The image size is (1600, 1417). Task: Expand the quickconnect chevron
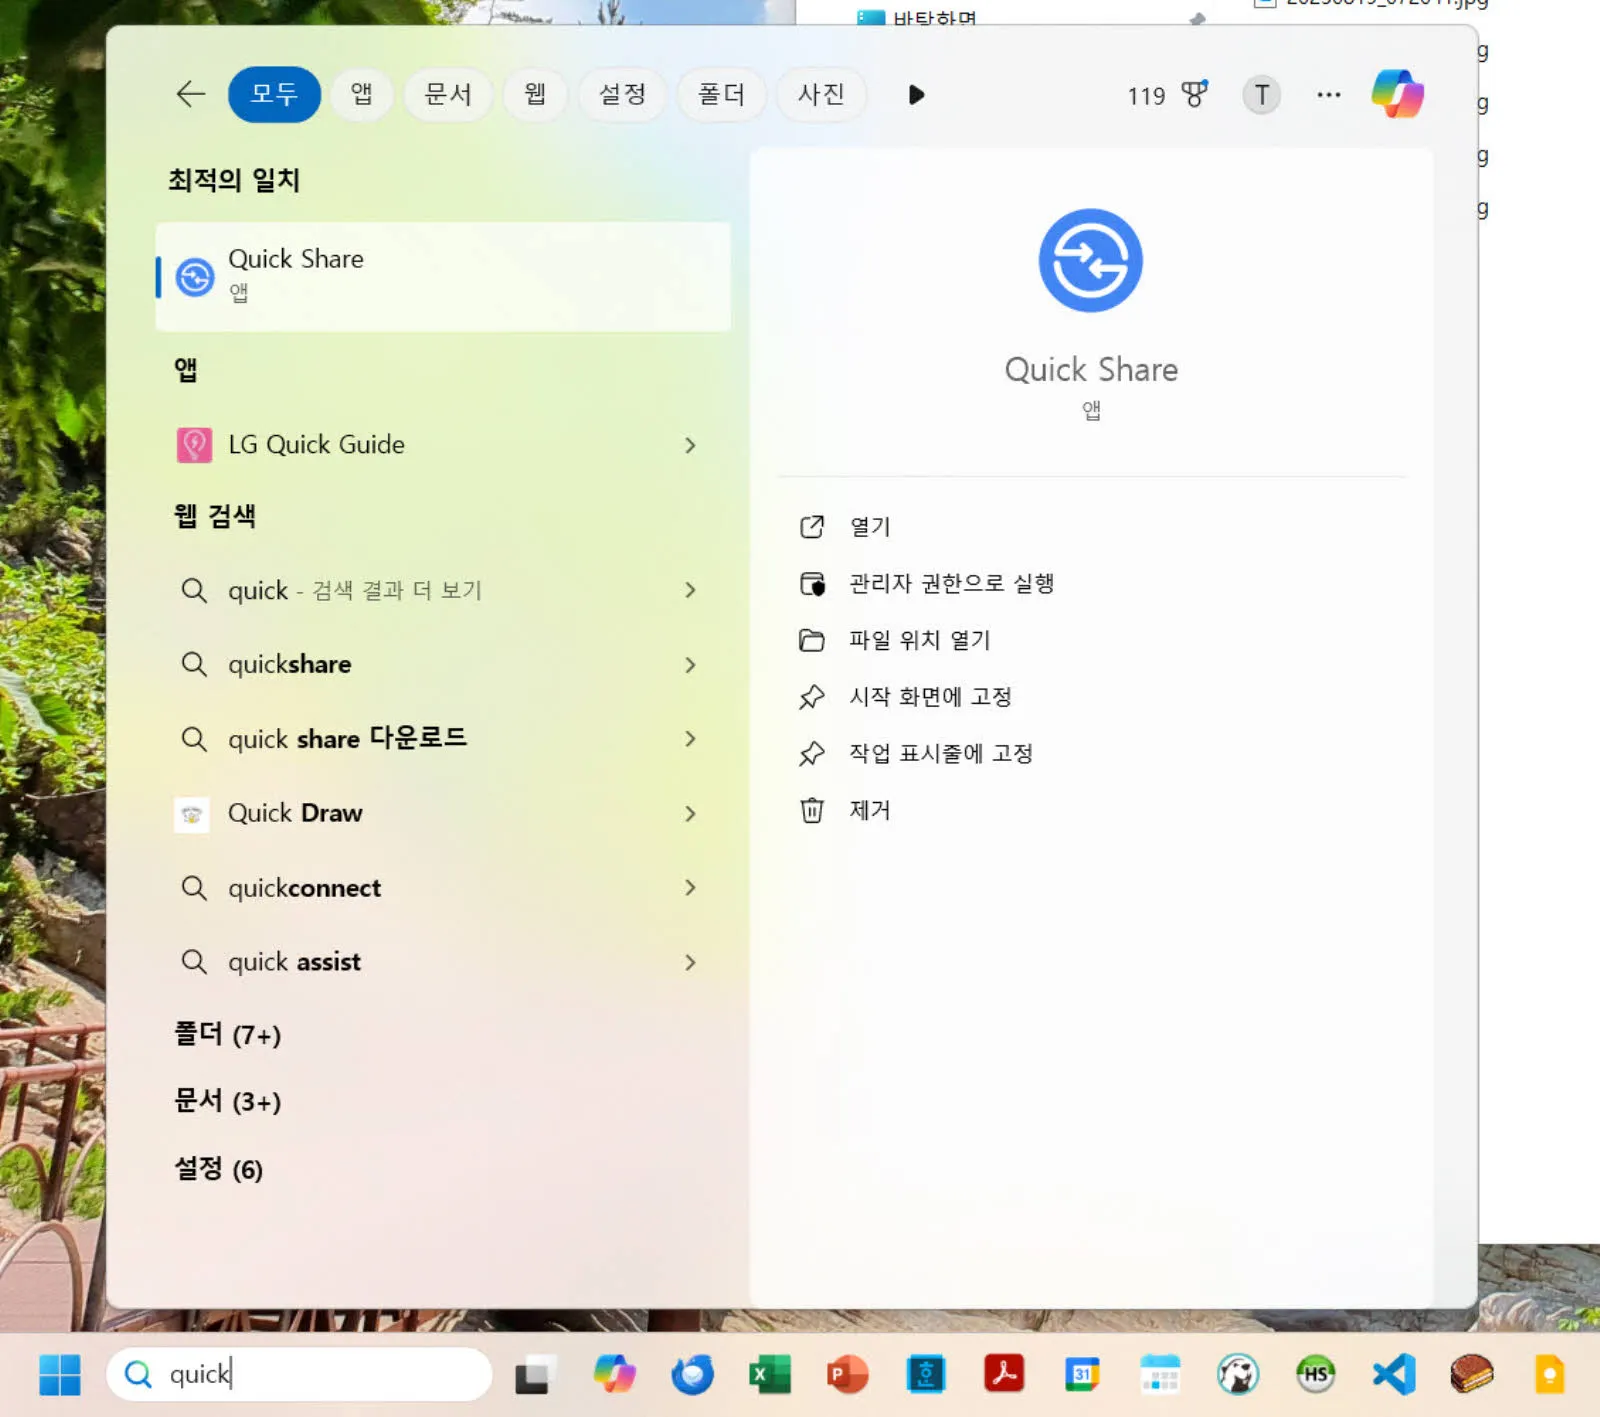pyautogui.click(x=690, y=887)
